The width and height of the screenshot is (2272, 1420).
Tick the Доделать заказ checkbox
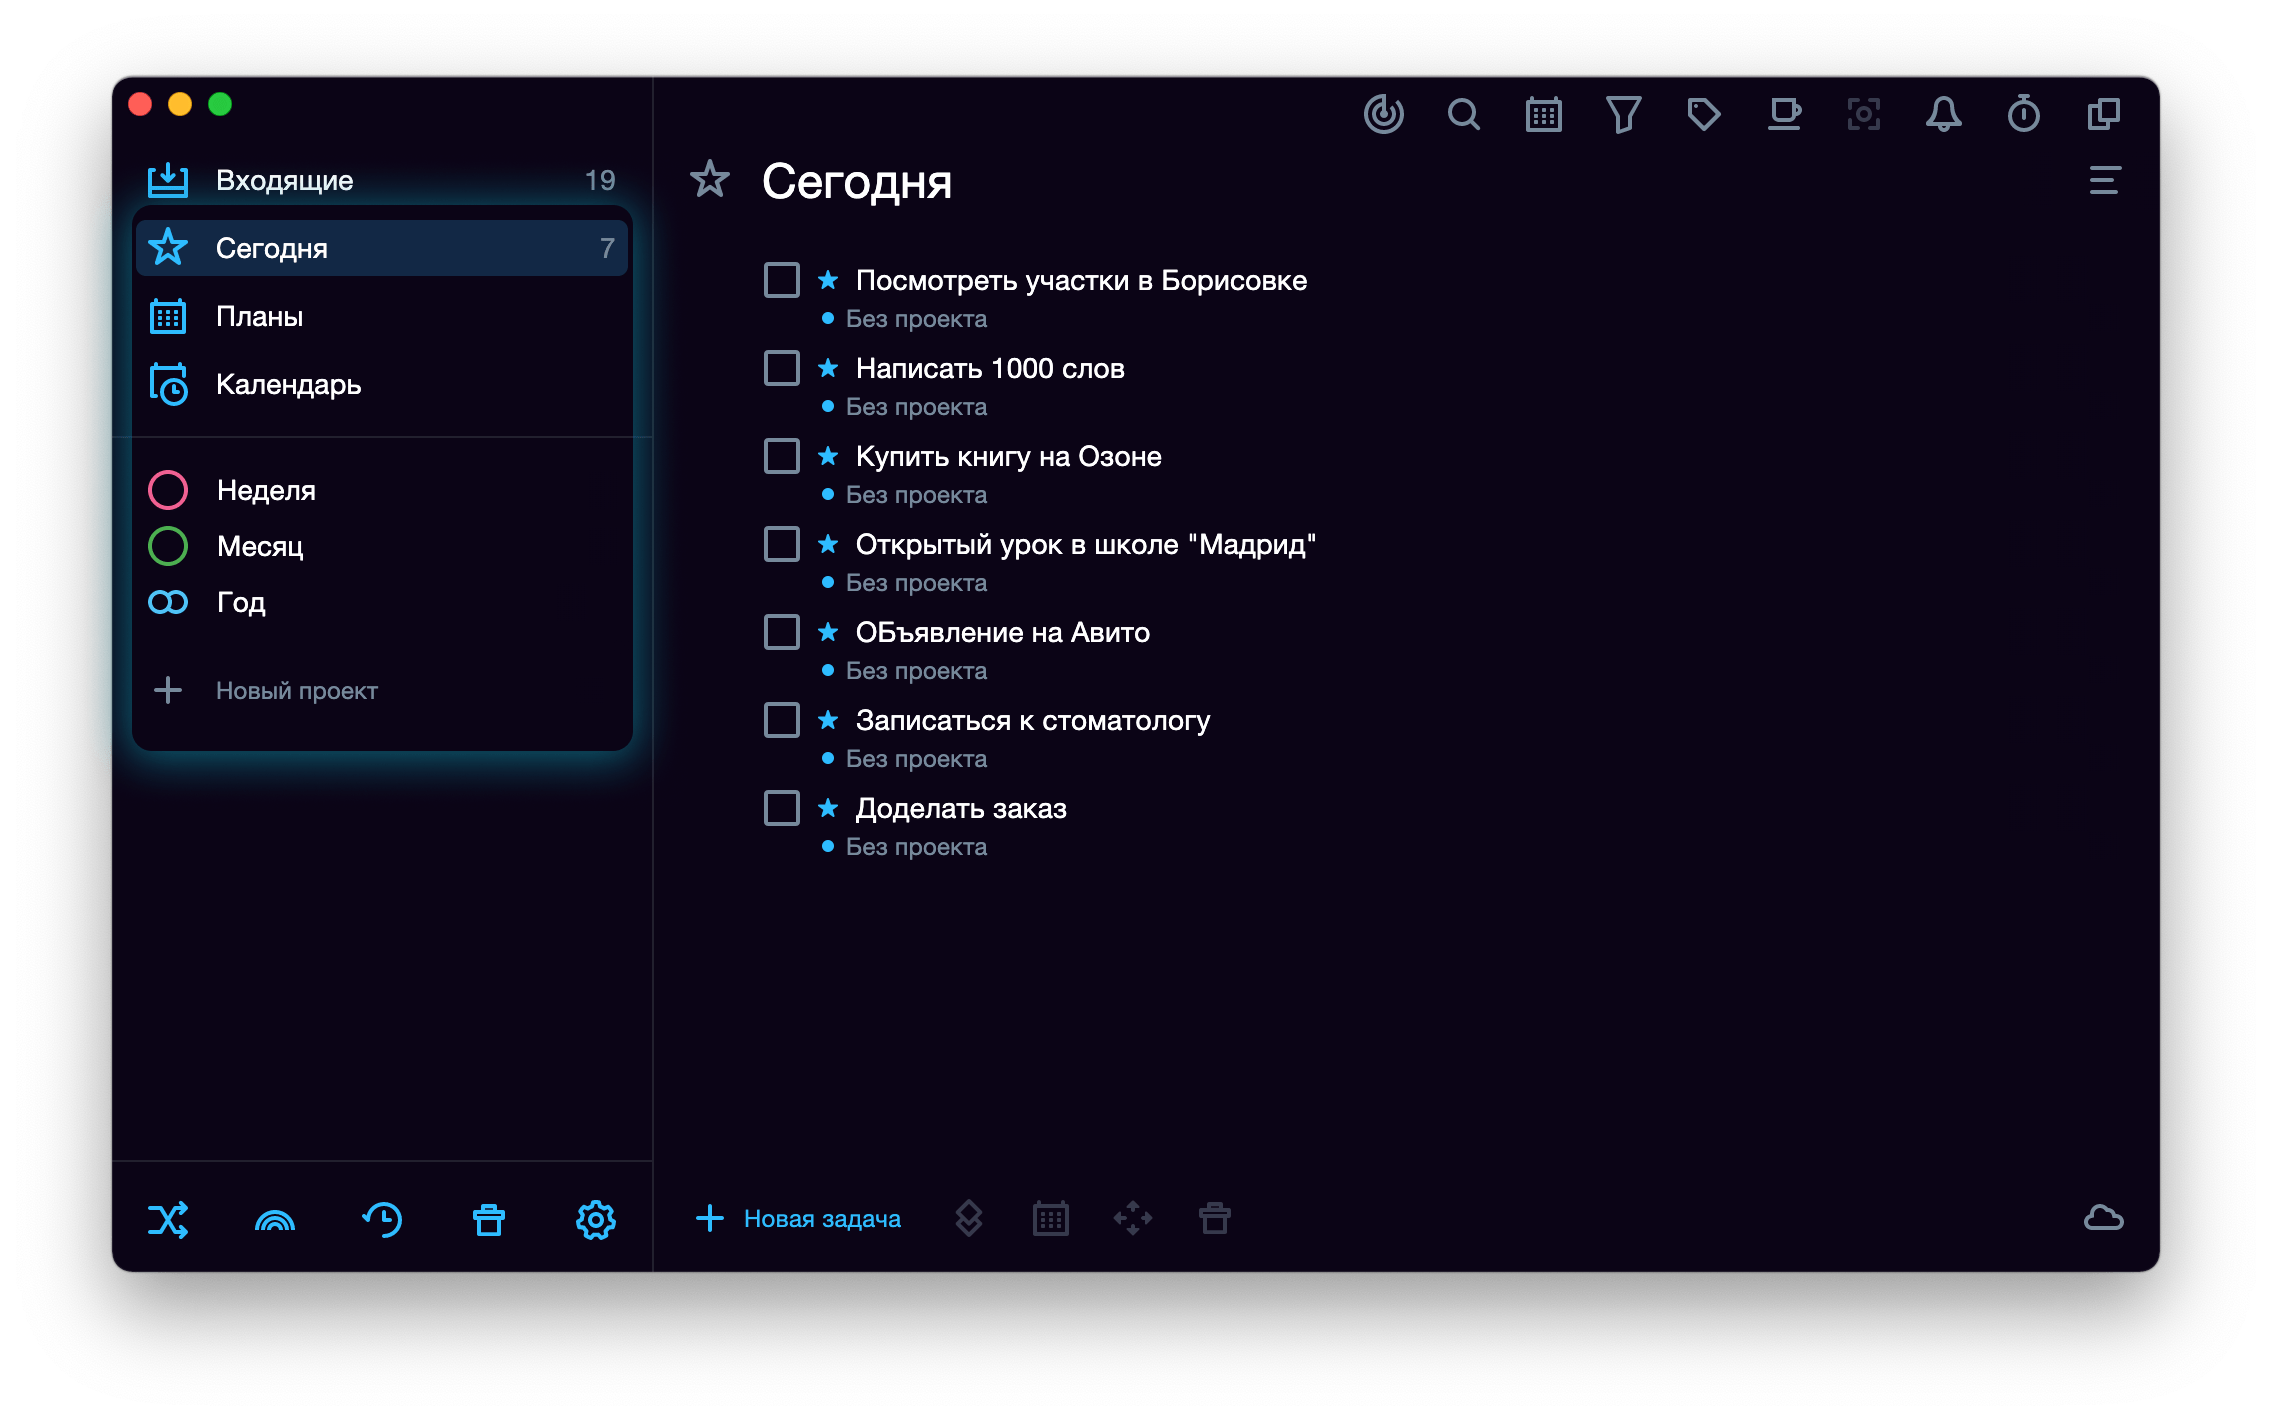782,808
